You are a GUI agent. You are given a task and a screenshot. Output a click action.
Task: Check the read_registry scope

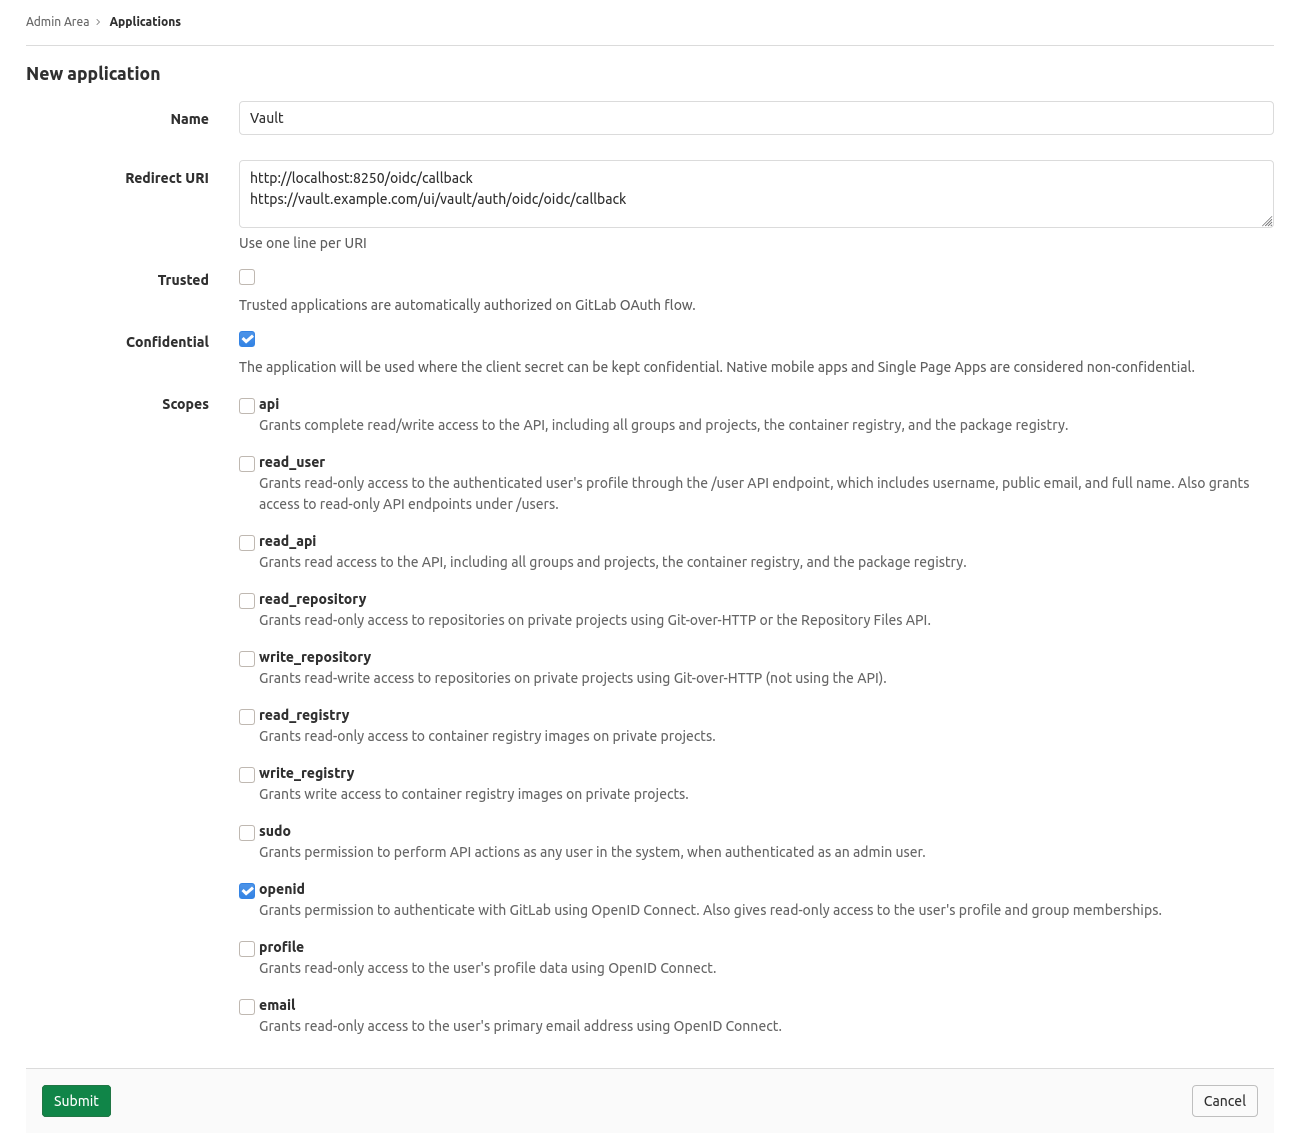[x=247, y=716]
